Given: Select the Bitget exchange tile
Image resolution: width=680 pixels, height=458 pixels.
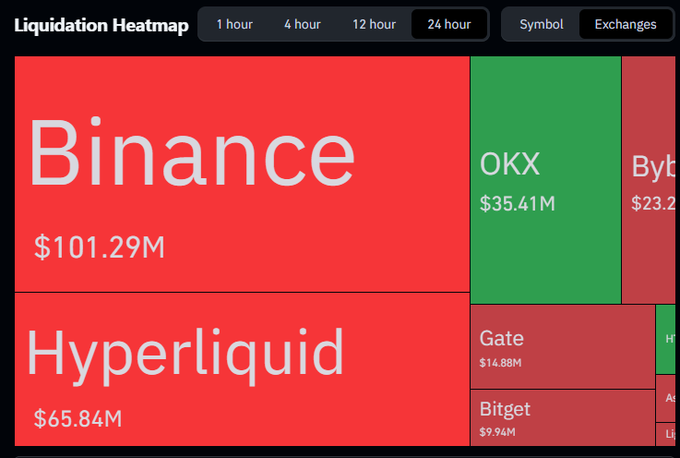Looking at the screenshot, I should [x=562, y=418].
